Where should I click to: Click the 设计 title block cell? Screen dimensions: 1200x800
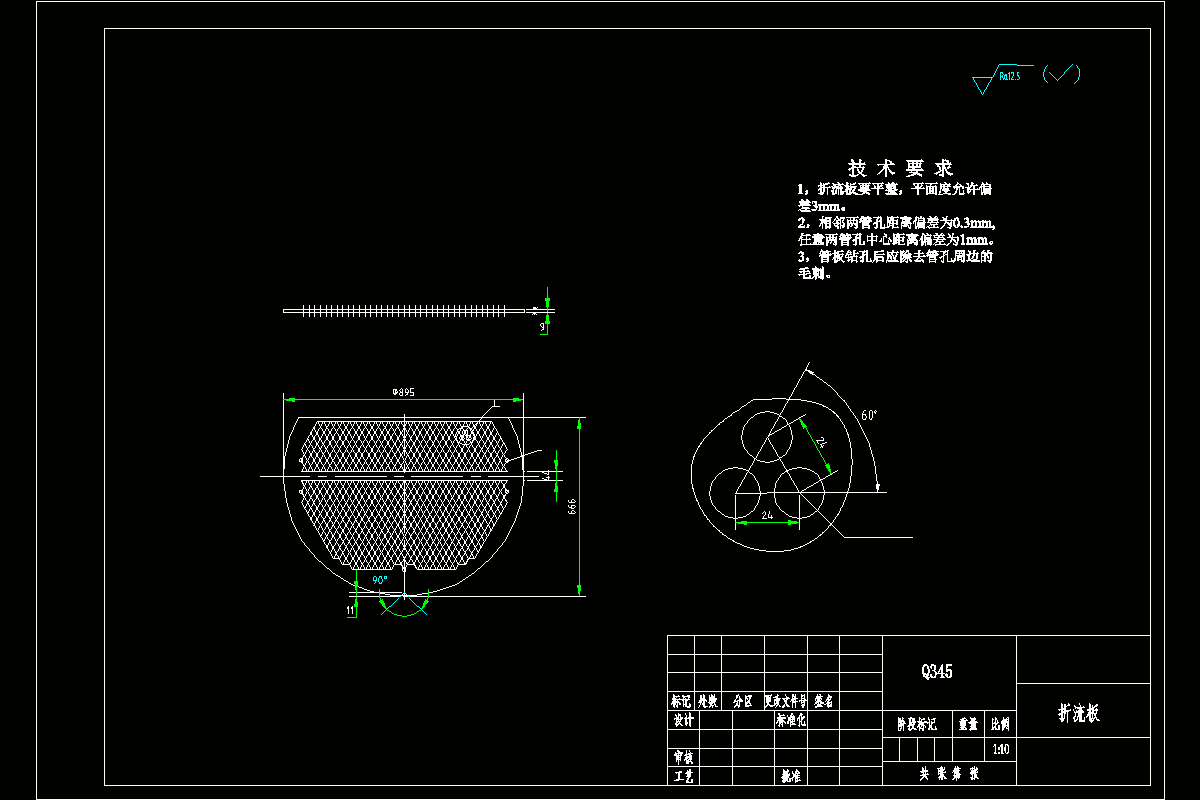pos(683,720)
